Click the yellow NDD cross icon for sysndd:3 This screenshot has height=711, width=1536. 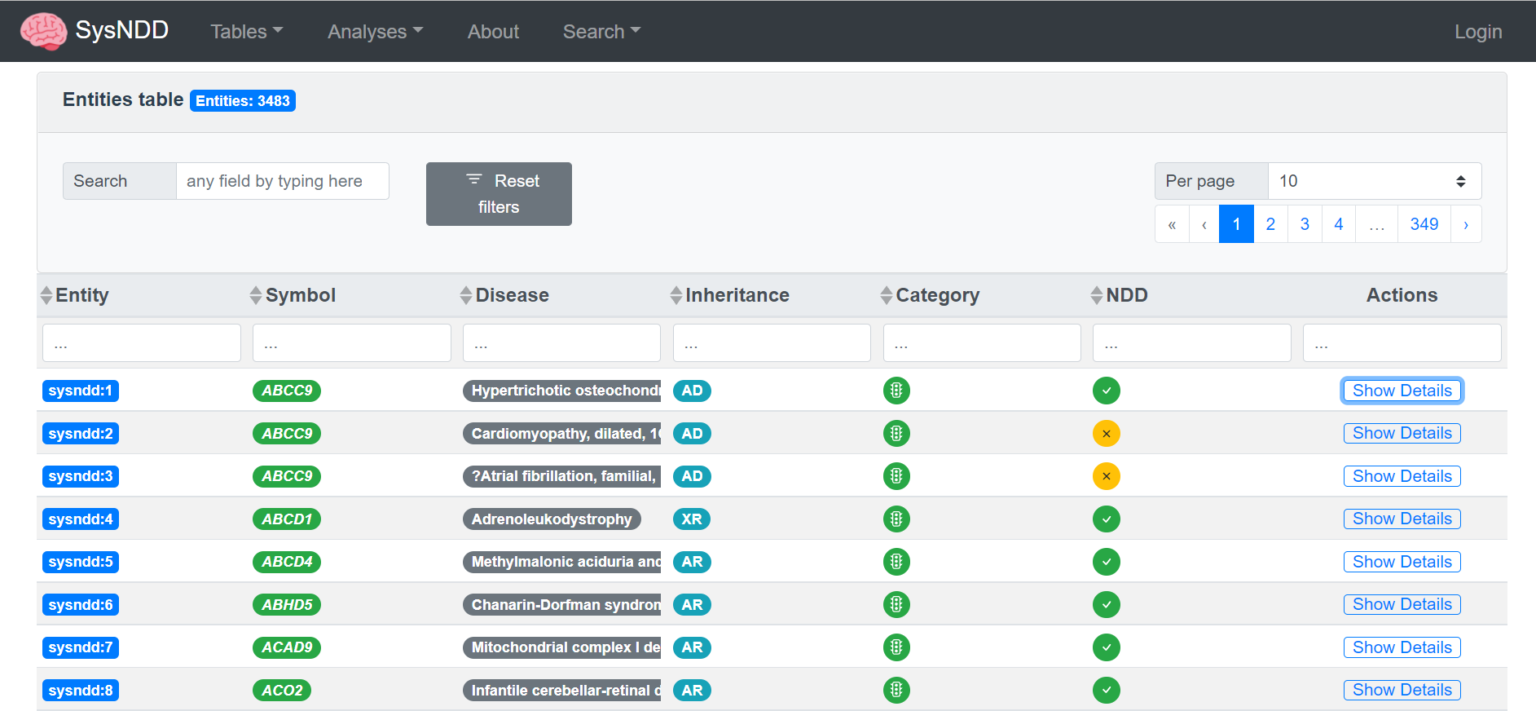[1106, 477]
